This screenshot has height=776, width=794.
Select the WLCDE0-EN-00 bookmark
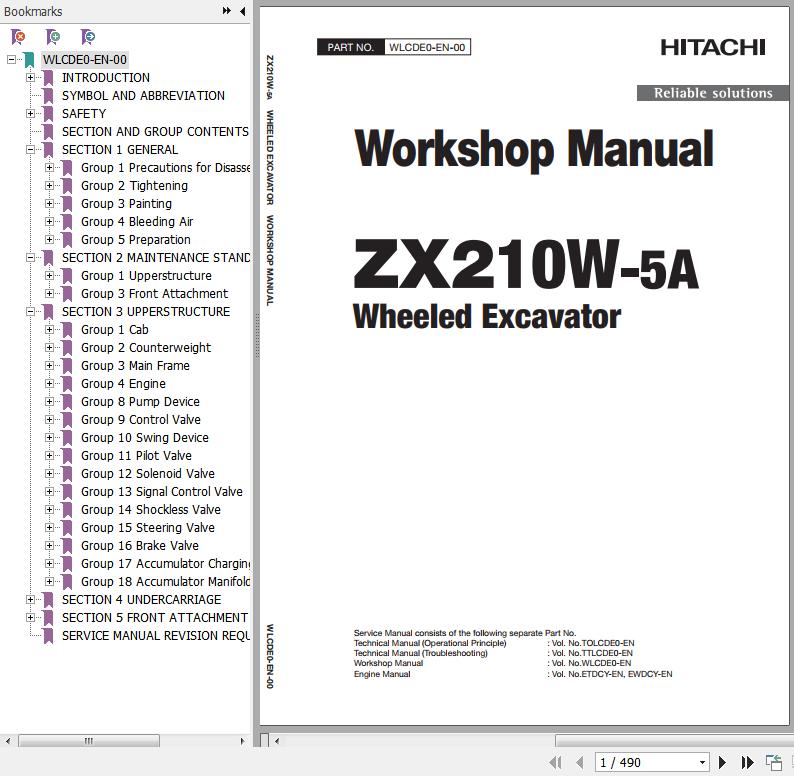85,60
